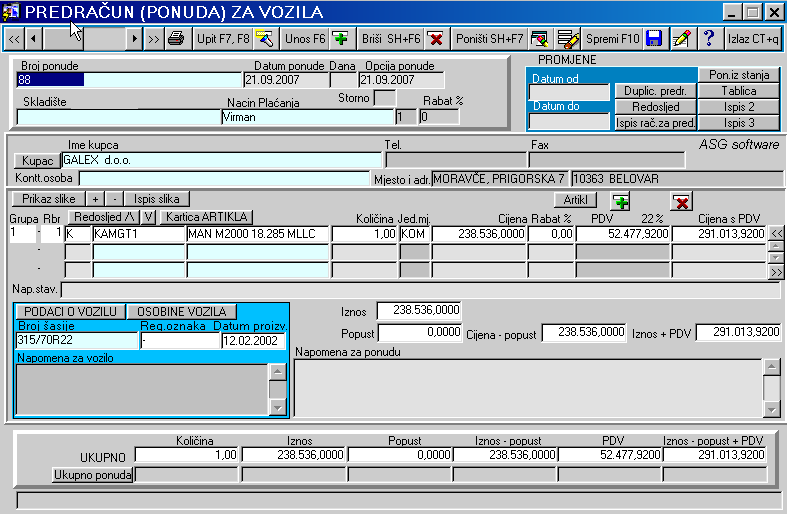This screenshot has height=514, width=787.
Task: Click Broj šasije field 315/70R22
Action: coord(77,340)
